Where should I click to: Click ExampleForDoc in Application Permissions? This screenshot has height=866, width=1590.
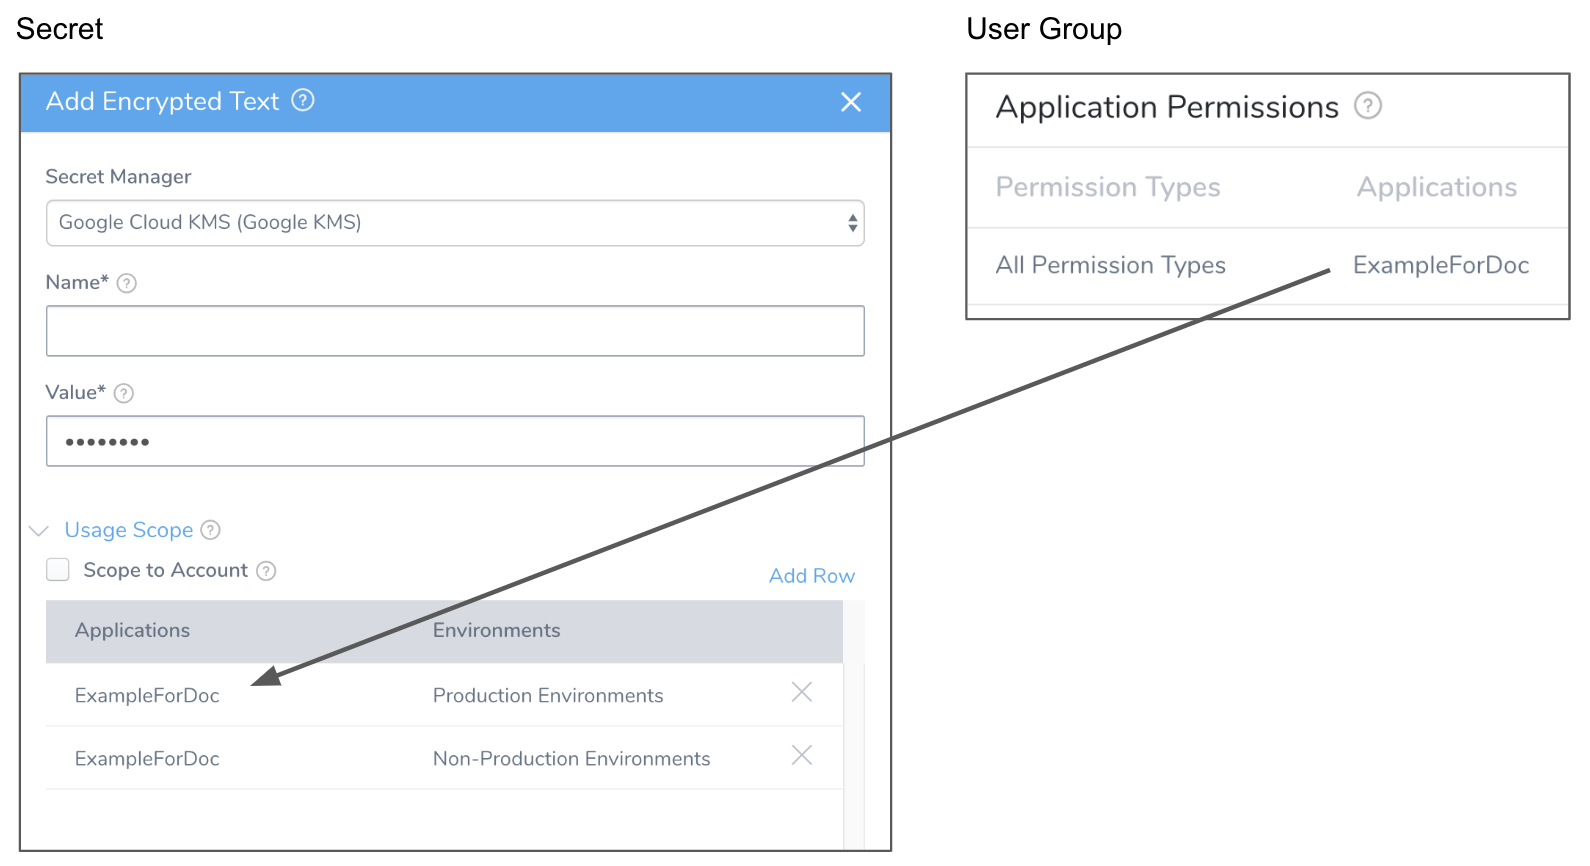1441,265
